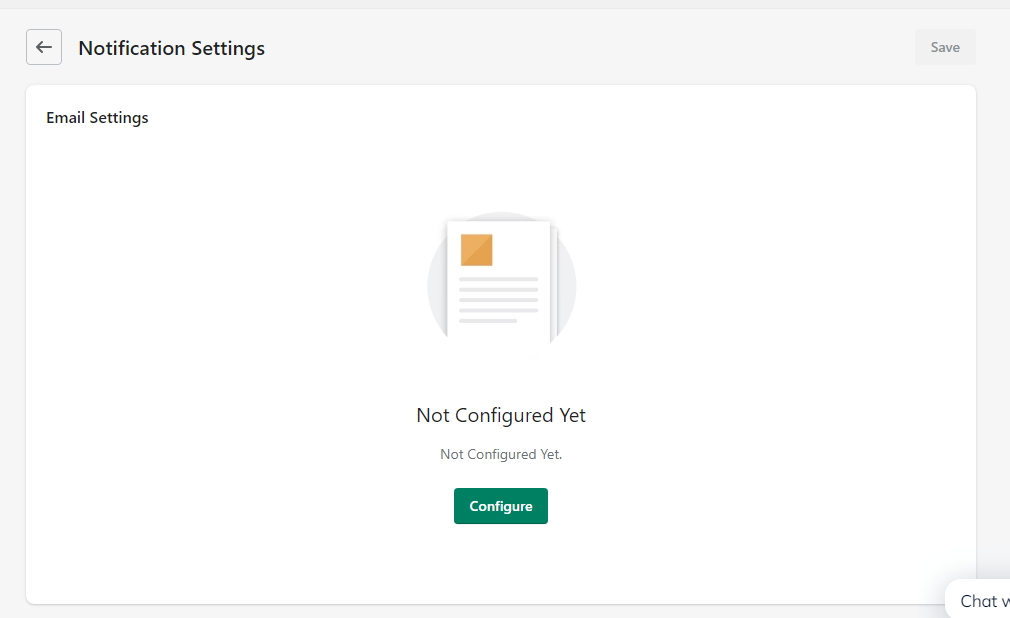Open the Chat widget
The height and width of the screenshot is (618, 1010).
982,601
